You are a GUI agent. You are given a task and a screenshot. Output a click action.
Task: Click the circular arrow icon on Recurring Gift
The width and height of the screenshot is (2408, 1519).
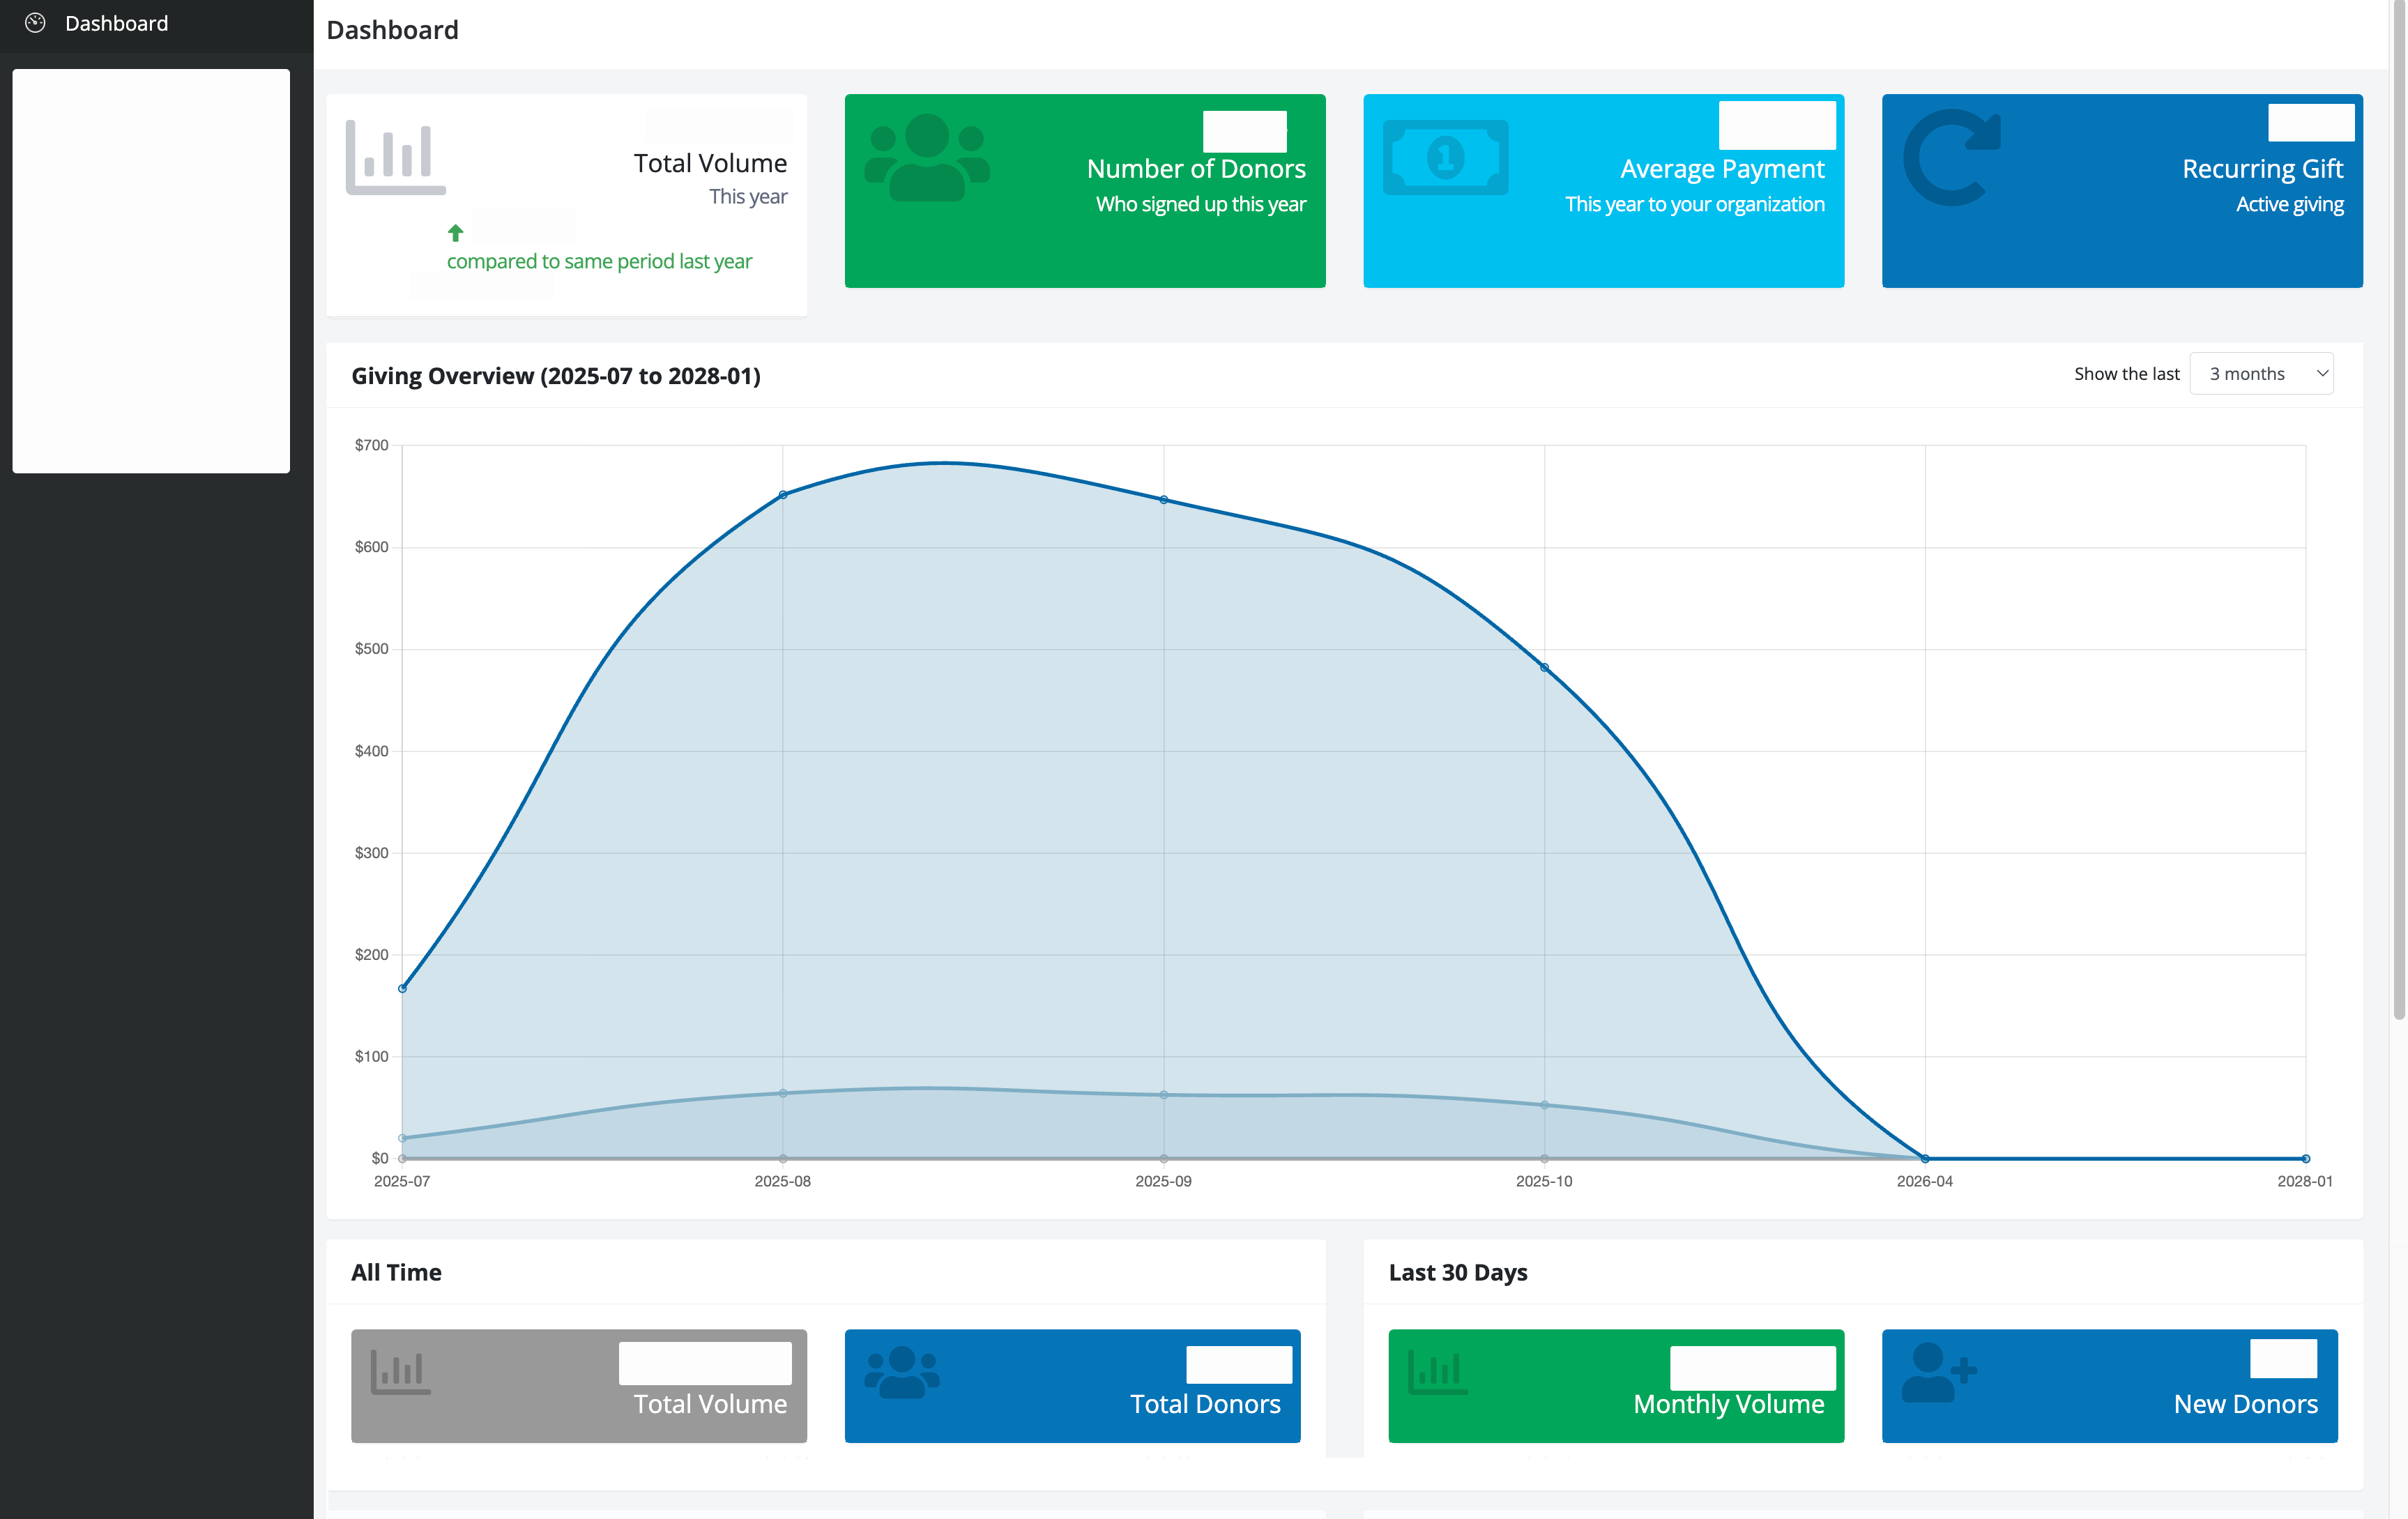[1950, 157]
